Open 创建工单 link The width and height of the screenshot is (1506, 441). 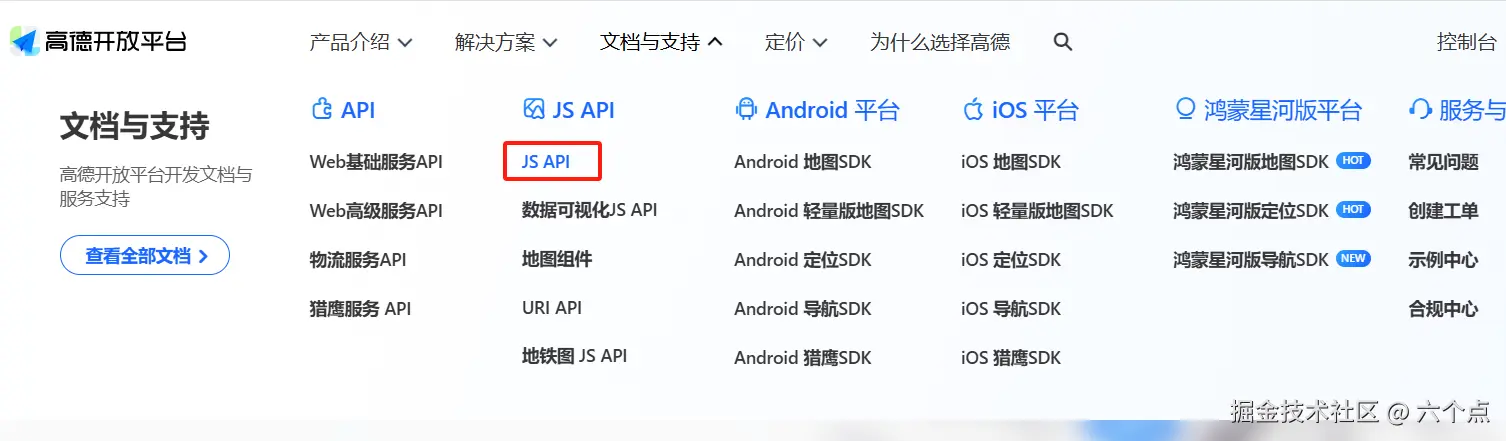tap(1443, 211)
